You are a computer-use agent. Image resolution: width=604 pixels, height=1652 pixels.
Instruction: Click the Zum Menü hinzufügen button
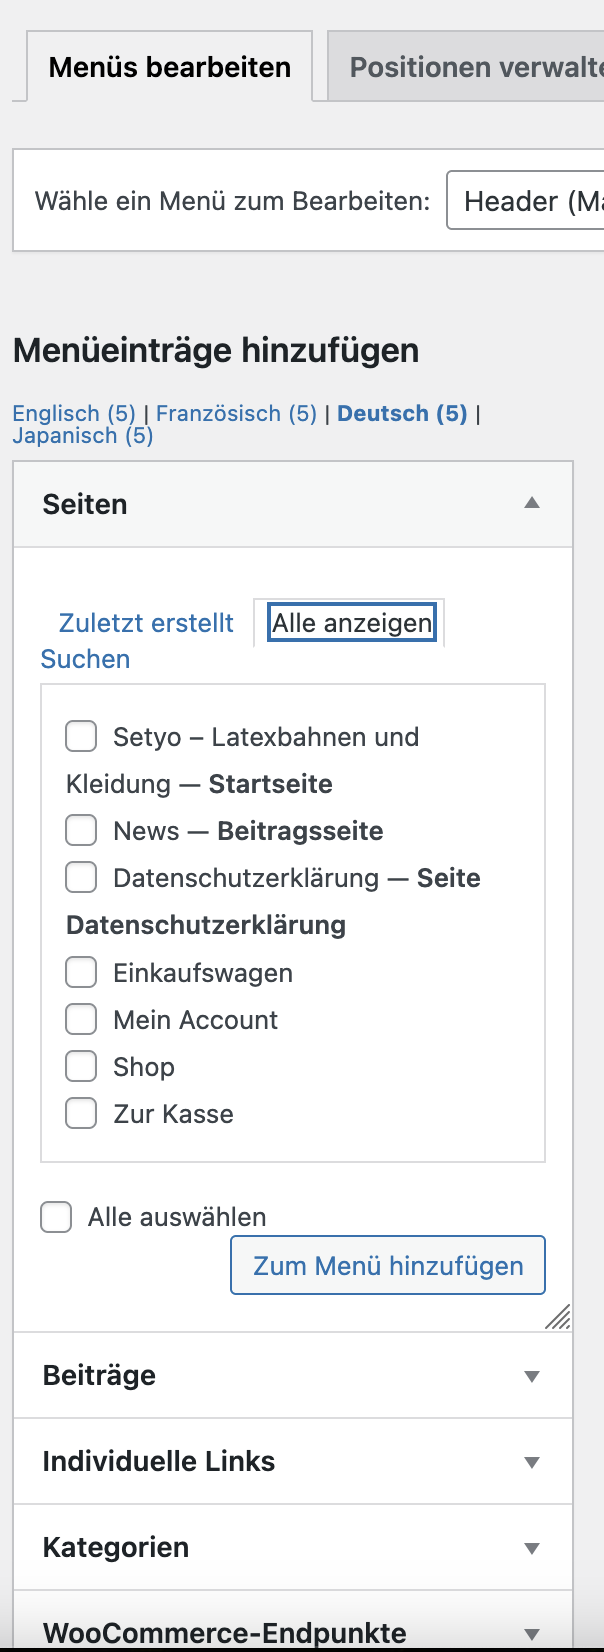click(388, 1265)
